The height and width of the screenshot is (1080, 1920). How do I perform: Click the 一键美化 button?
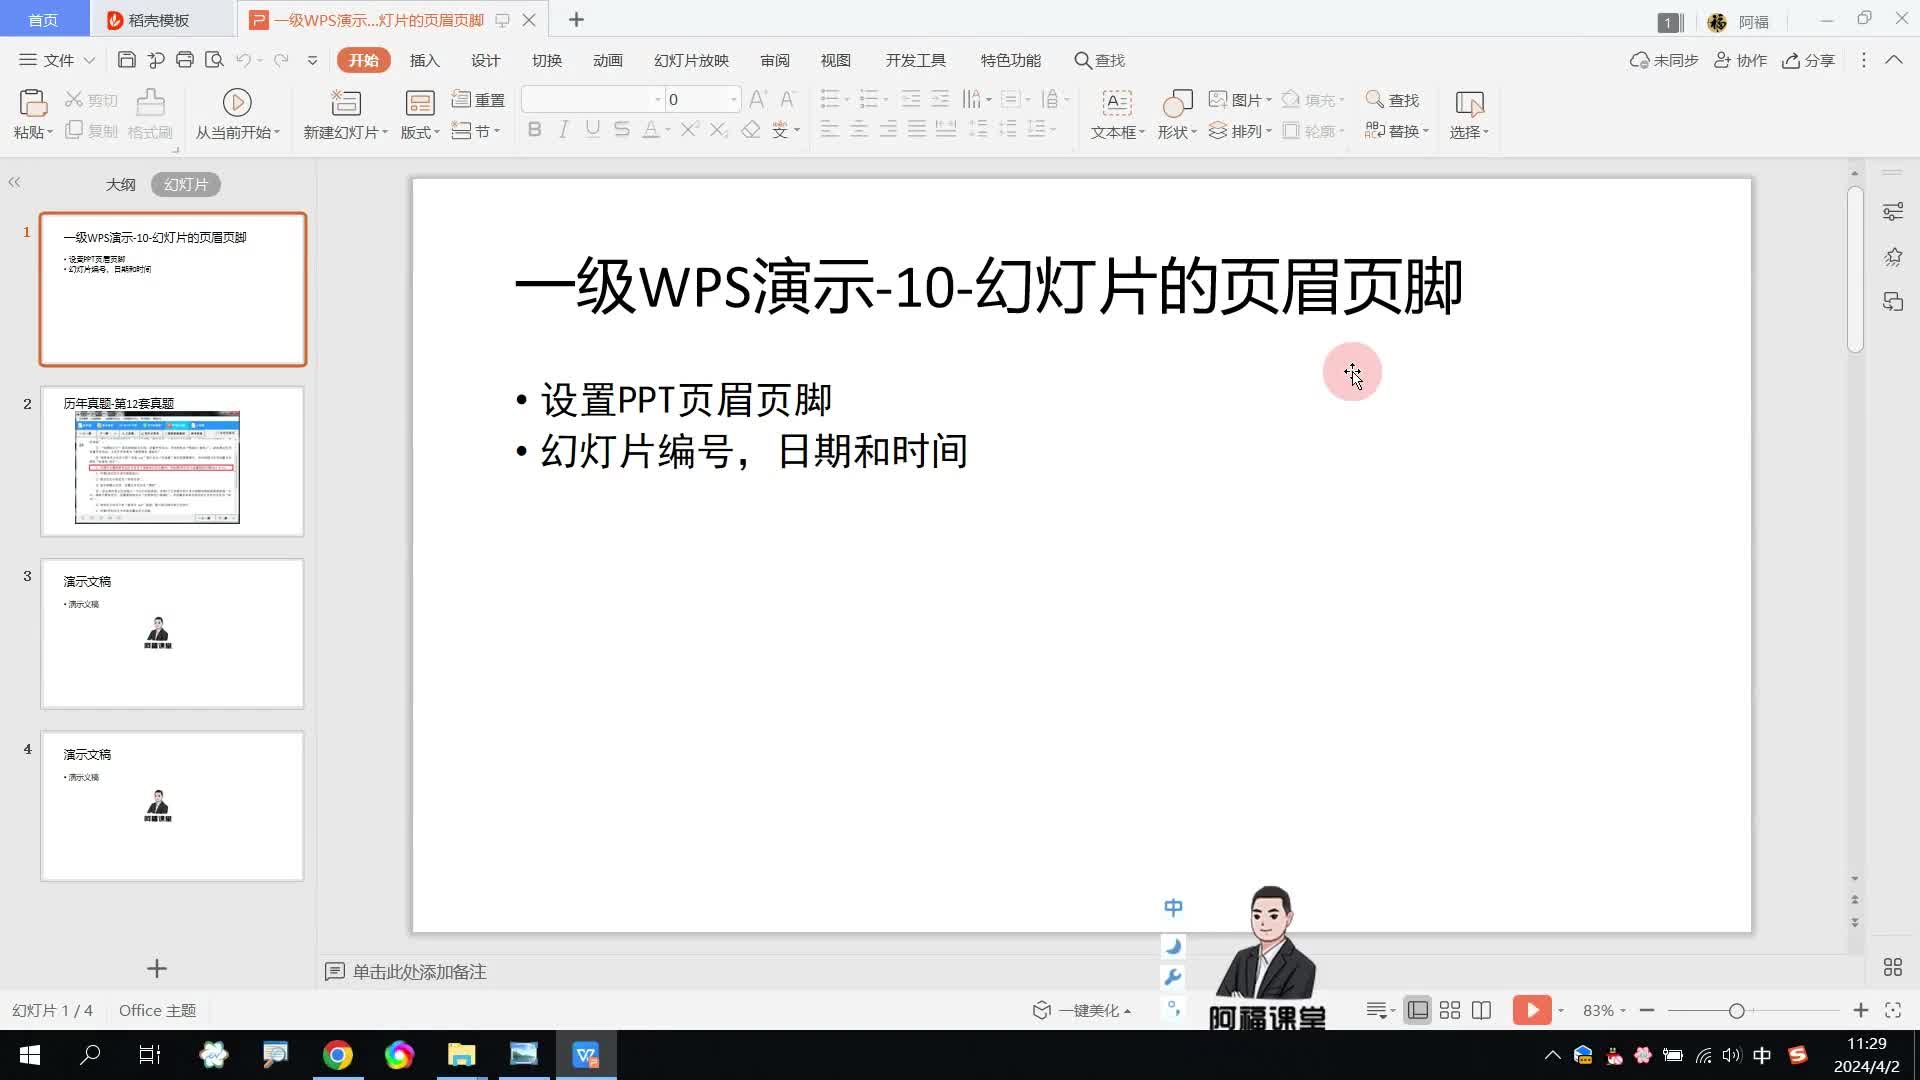(x=1083, y=1010)
